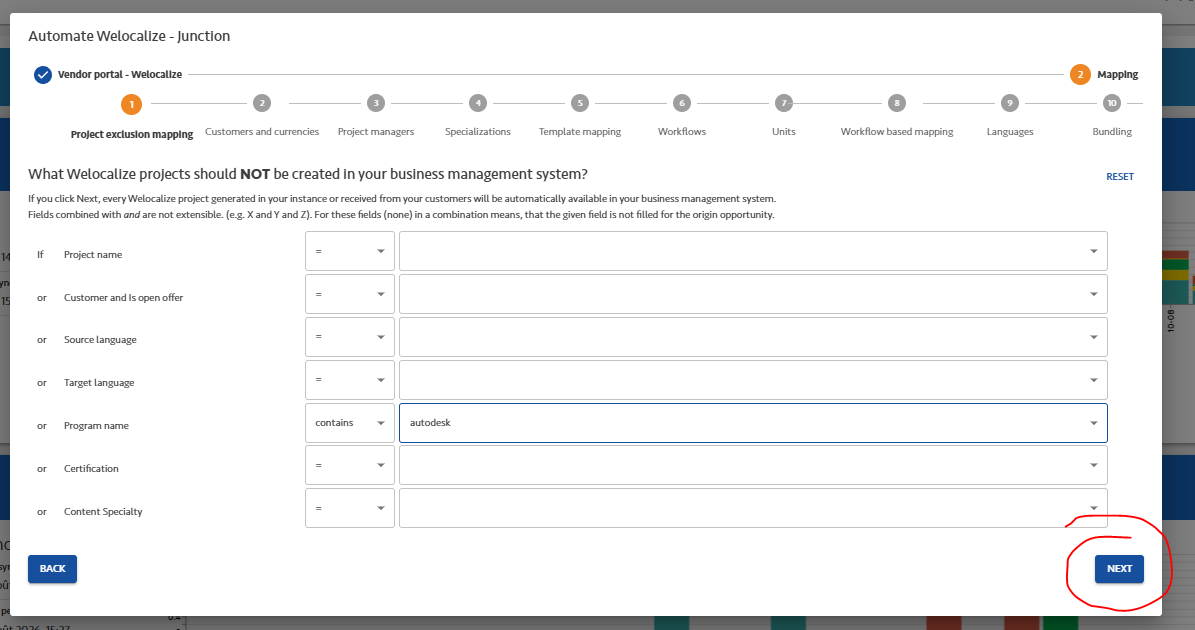The image size is (1195, 630).
Task: Click the 'Program name' row label
Action: pyautogui.click(x=96, y=426)
